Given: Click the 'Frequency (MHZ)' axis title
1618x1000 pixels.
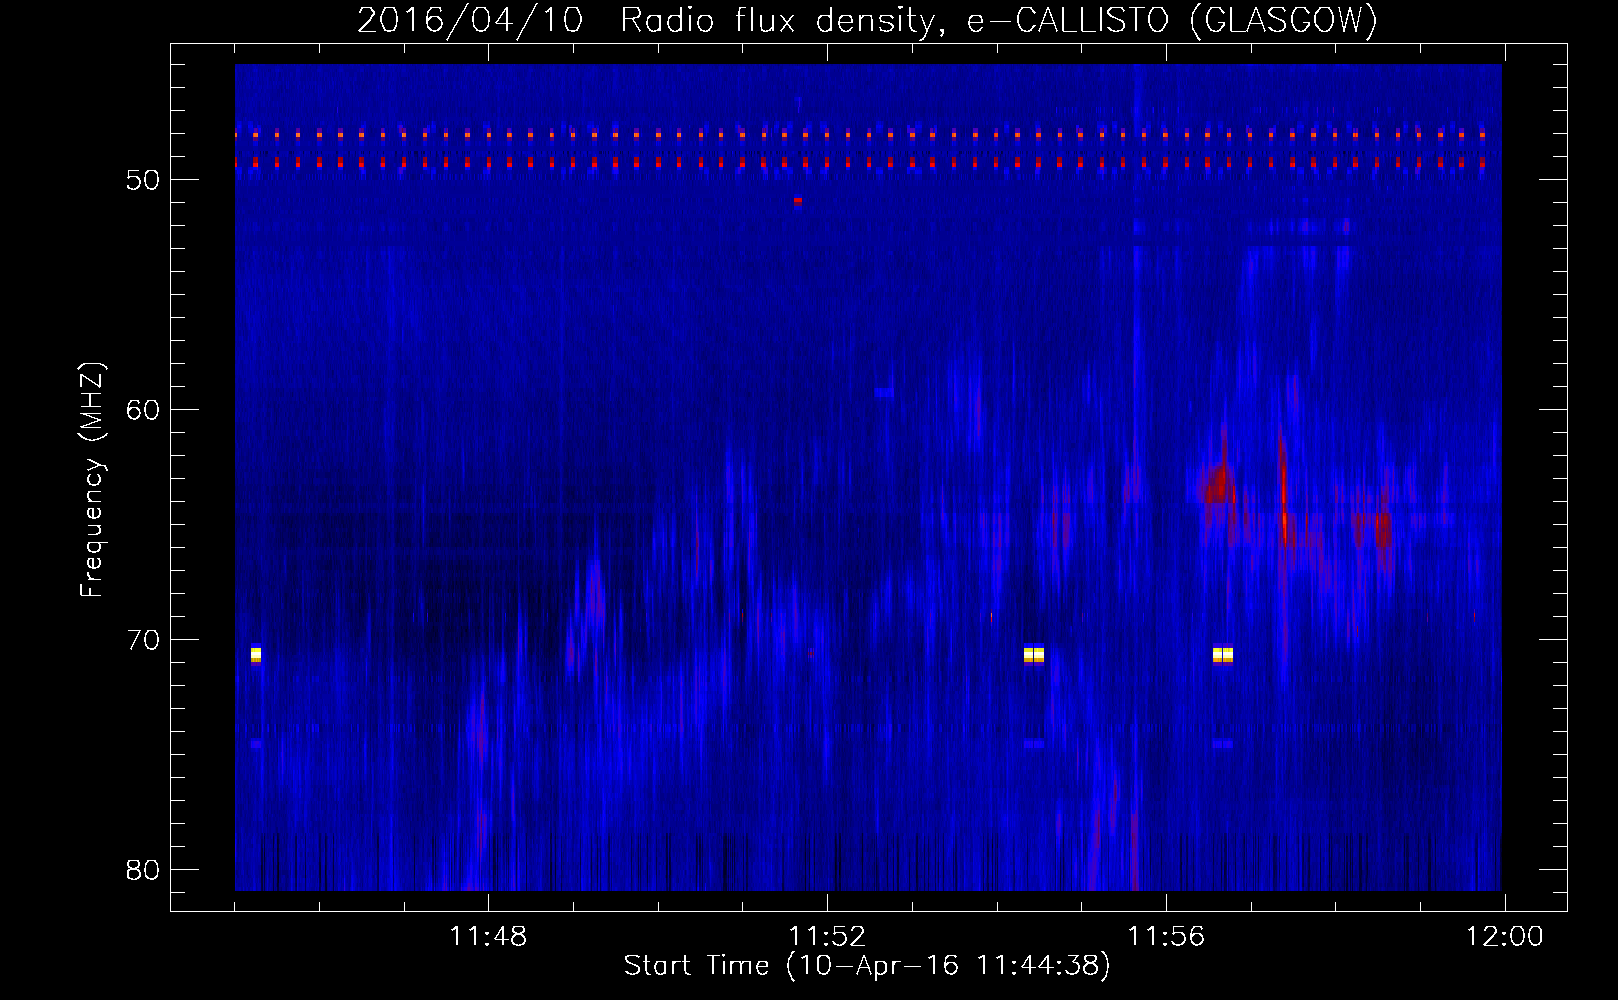Looking at the screenshot, I should [92, 480].
